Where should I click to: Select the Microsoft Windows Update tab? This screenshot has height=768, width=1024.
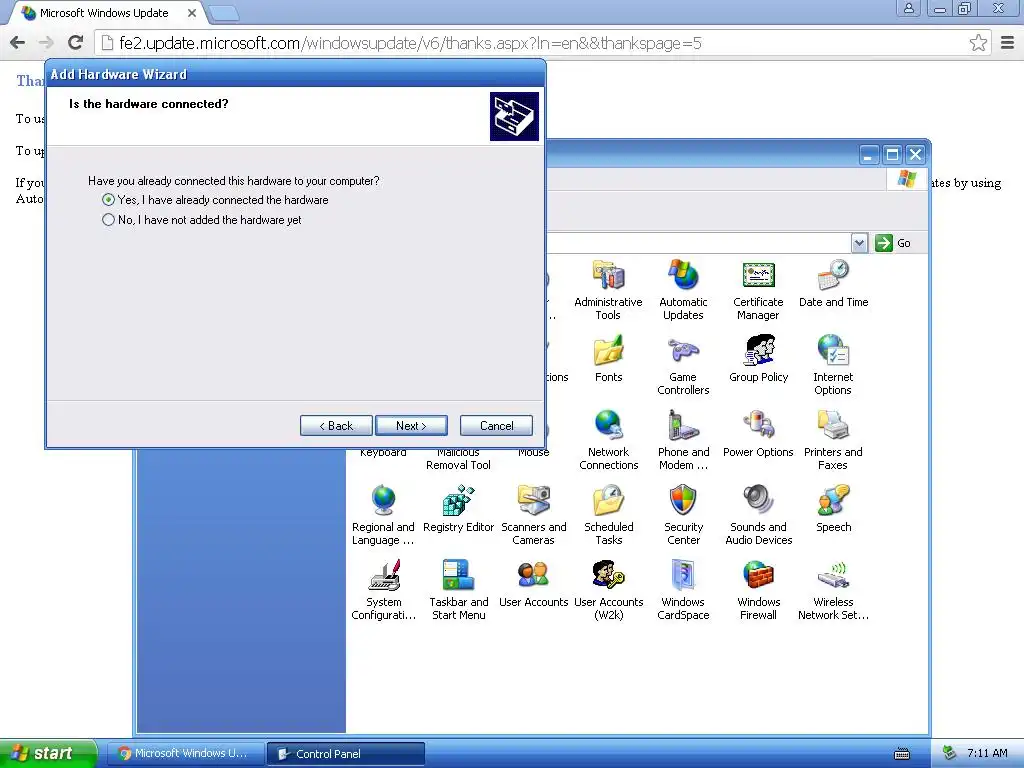point(104,13)
